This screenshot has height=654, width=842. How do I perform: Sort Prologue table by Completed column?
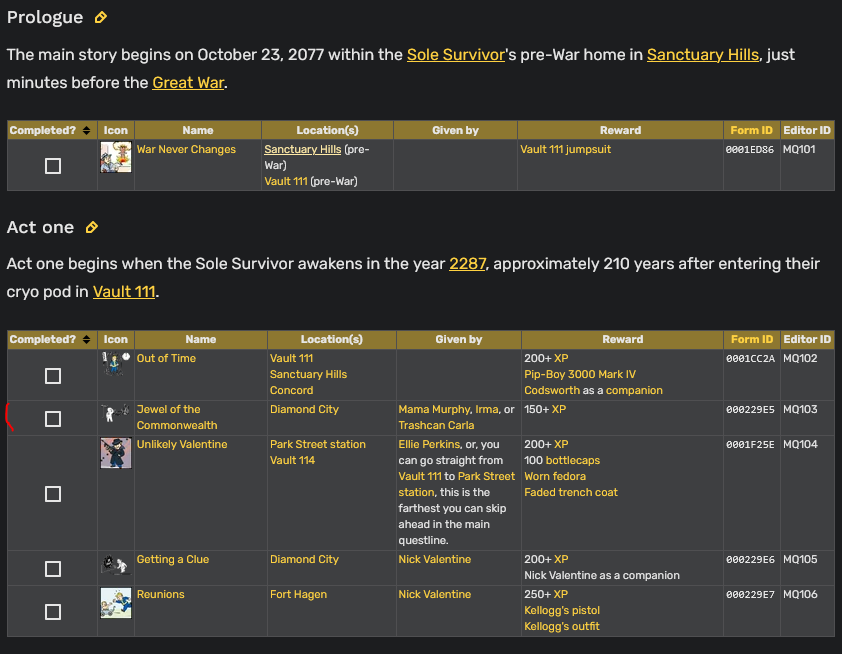tap(86, 130)
